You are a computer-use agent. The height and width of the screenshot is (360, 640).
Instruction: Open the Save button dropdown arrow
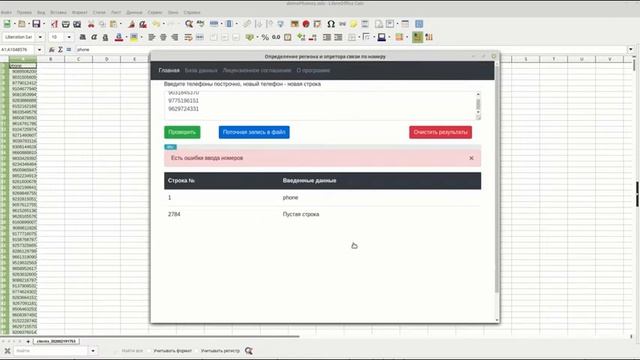coord(44,24)
